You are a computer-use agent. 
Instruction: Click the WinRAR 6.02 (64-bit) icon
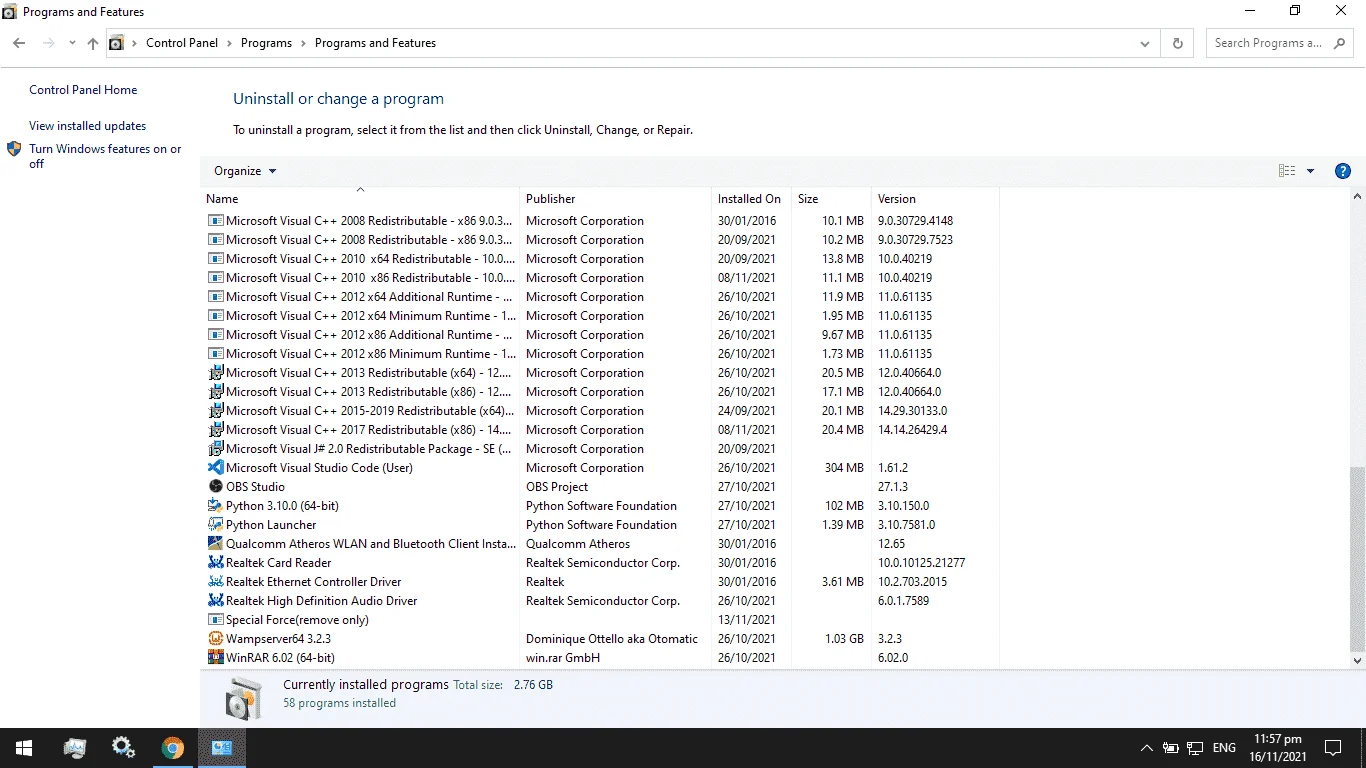[215, 658]
